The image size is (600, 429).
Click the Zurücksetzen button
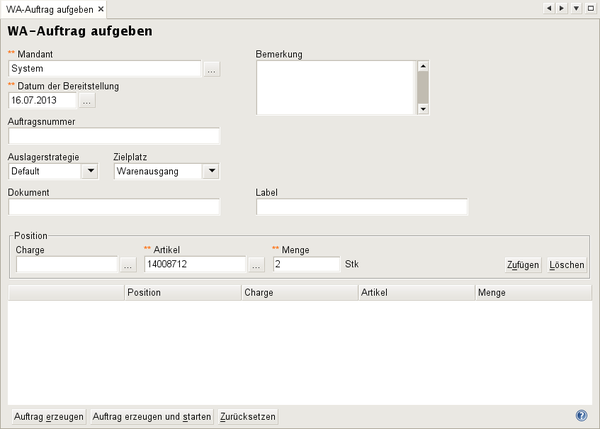[248, 416]
